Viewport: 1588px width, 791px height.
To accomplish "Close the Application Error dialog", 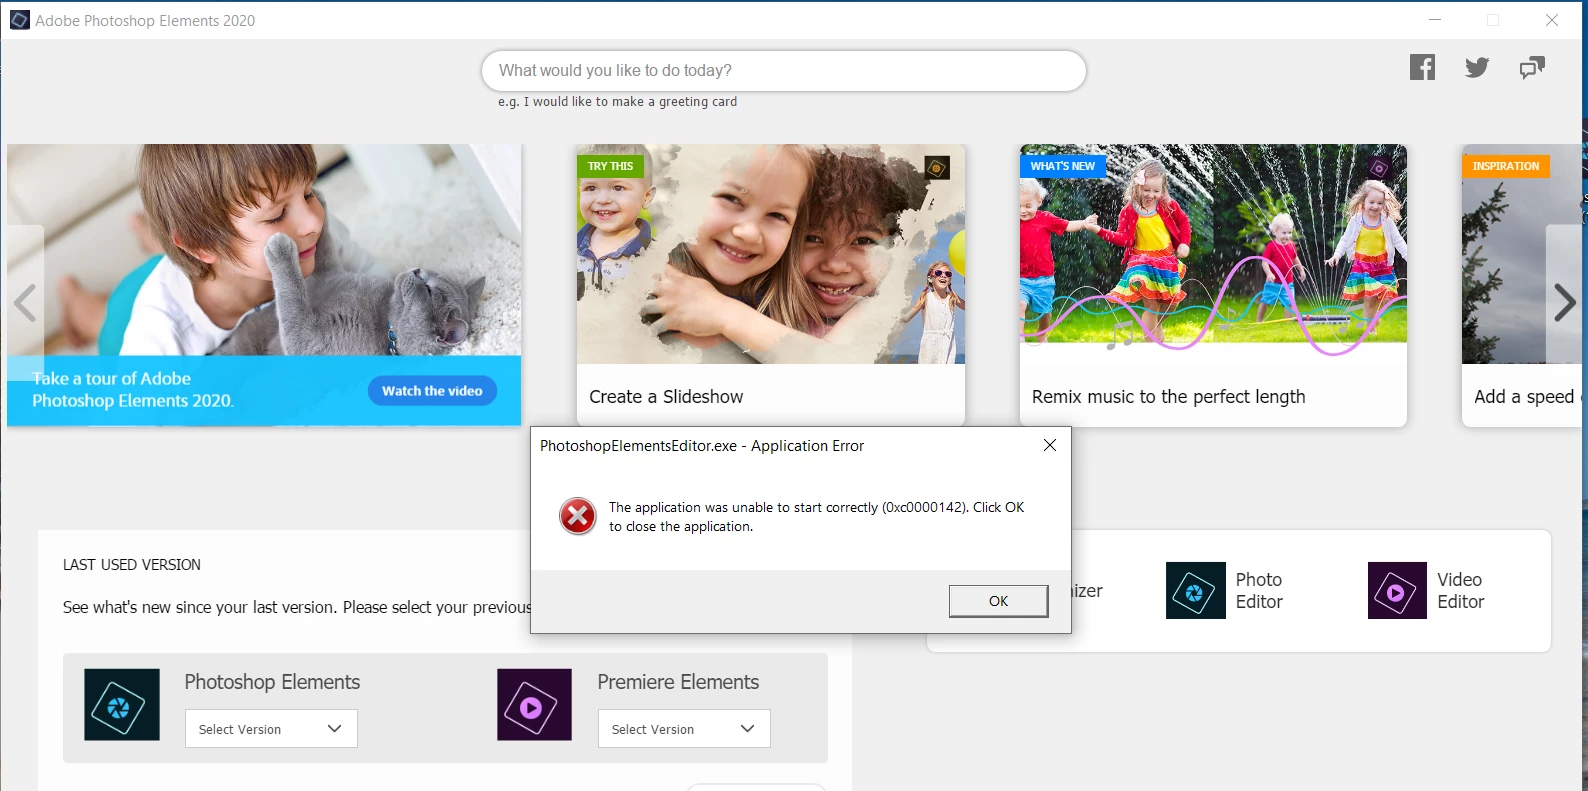I will (1050, 445).
